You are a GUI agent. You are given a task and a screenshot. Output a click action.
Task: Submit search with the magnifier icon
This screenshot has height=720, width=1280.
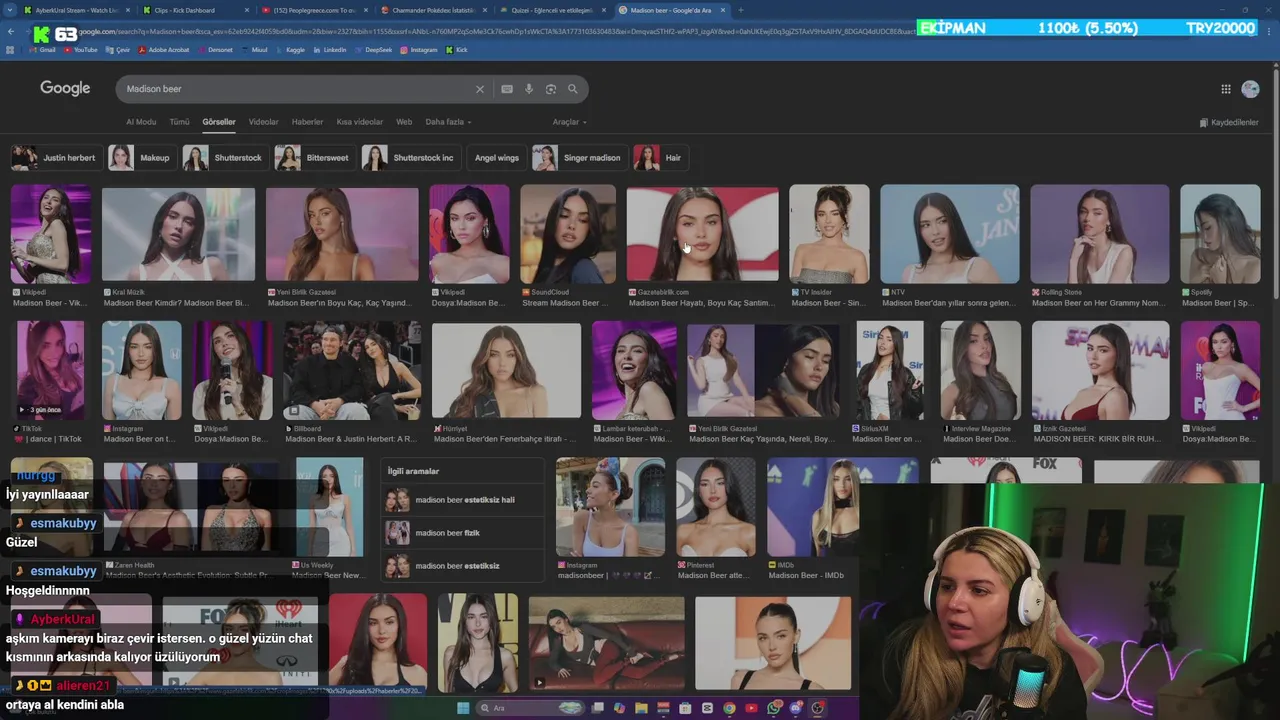pyautogui.click(x=573, y=89)
